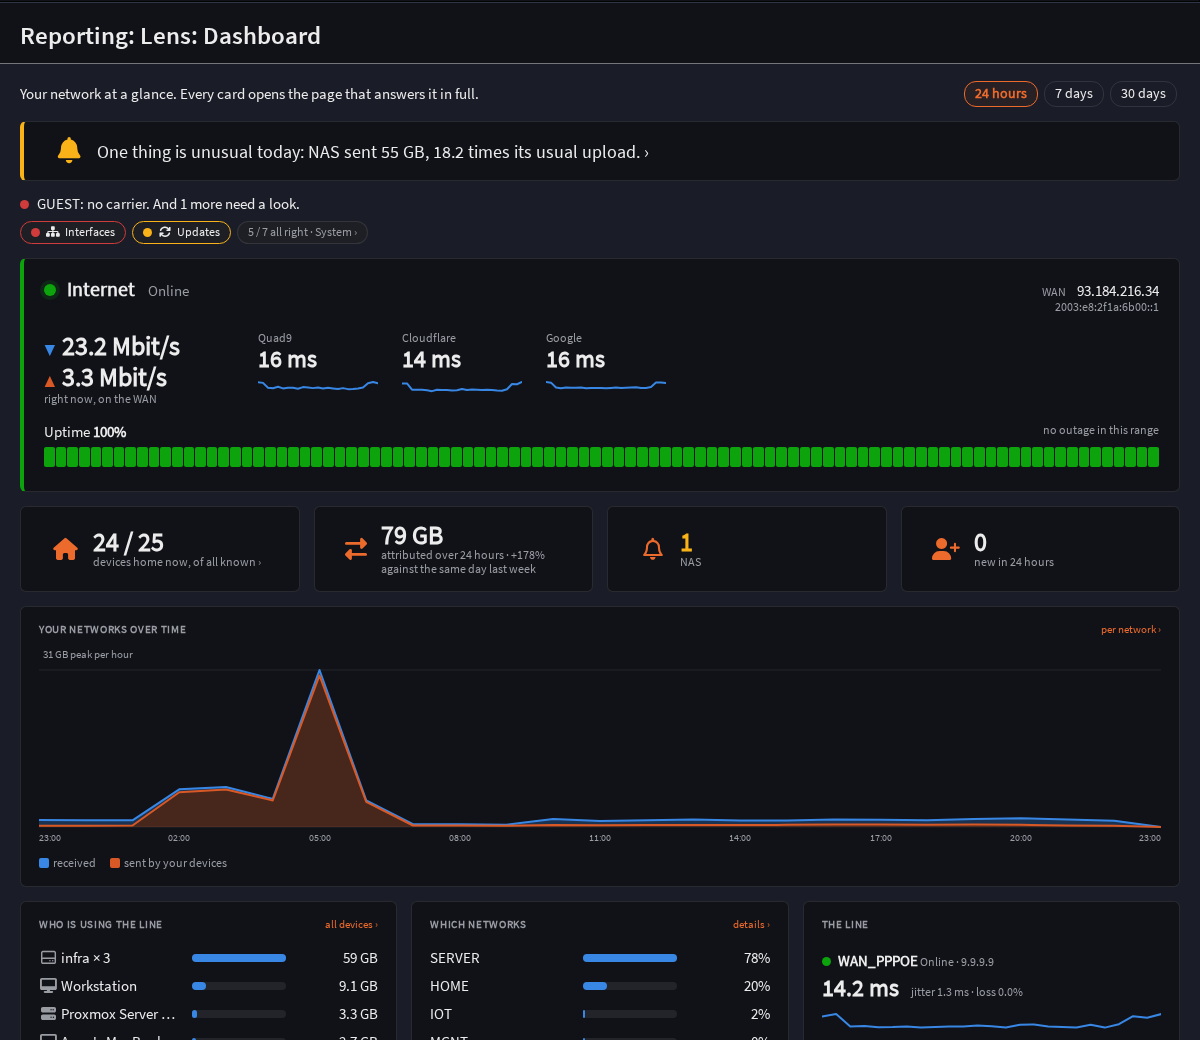Switch to the 7 days range
This screenshot has width=1200, height=1040.
click(x=1074, y=93)
